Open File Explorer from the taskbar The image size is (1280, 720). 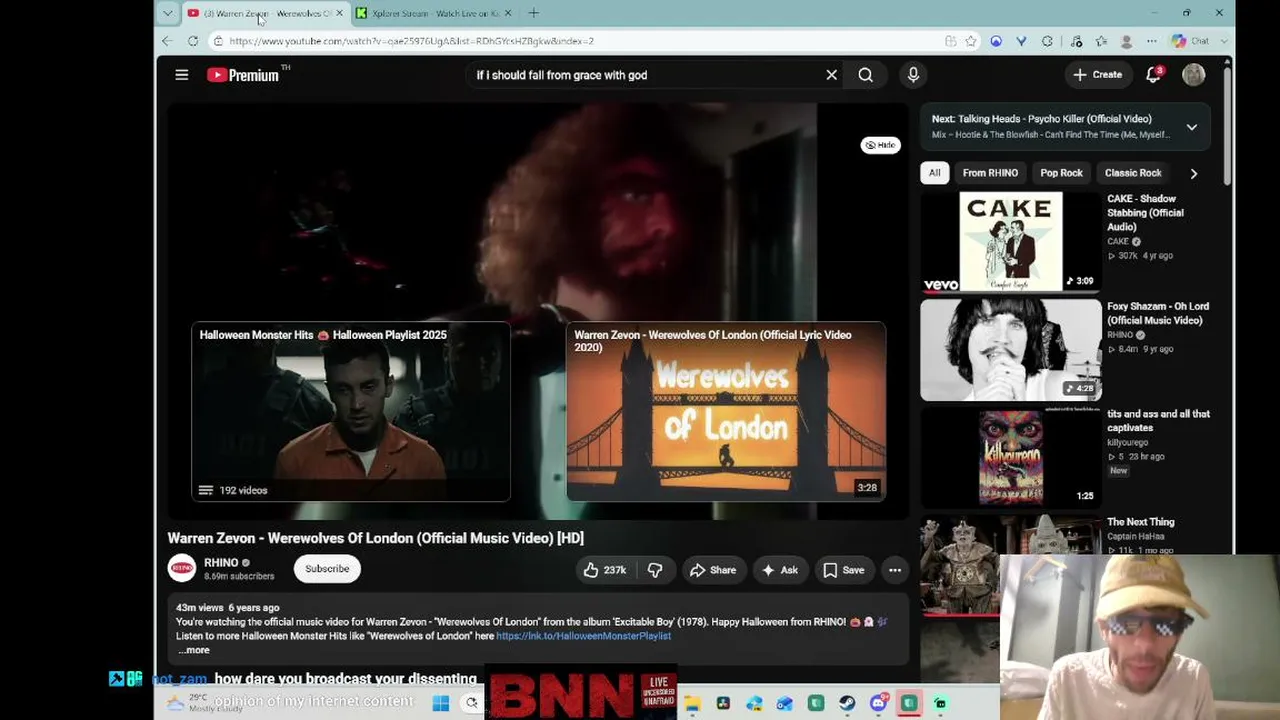pos(692,703)
